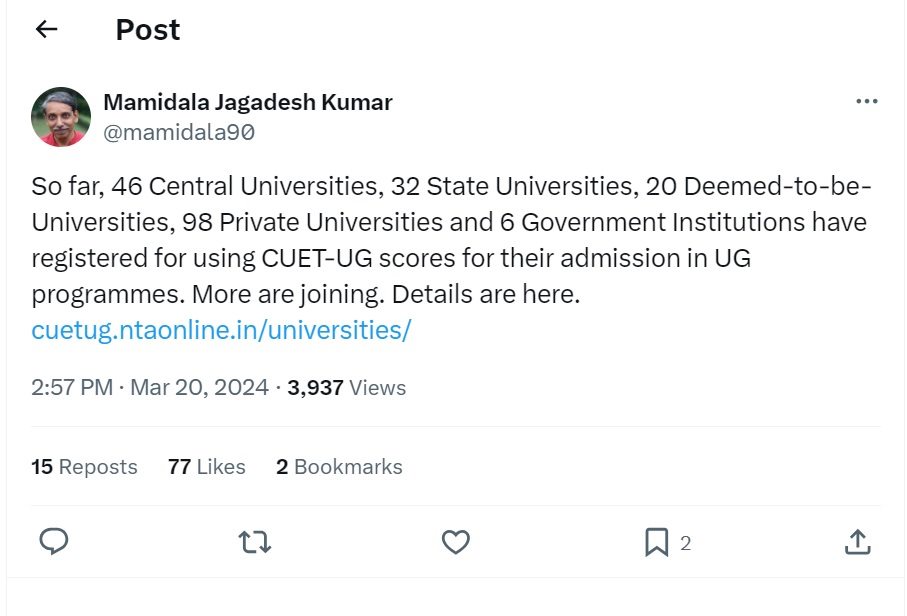Click the post text about CUET-UG scores
The height and width of the screenshot is (616, 907).
point(450,241)
